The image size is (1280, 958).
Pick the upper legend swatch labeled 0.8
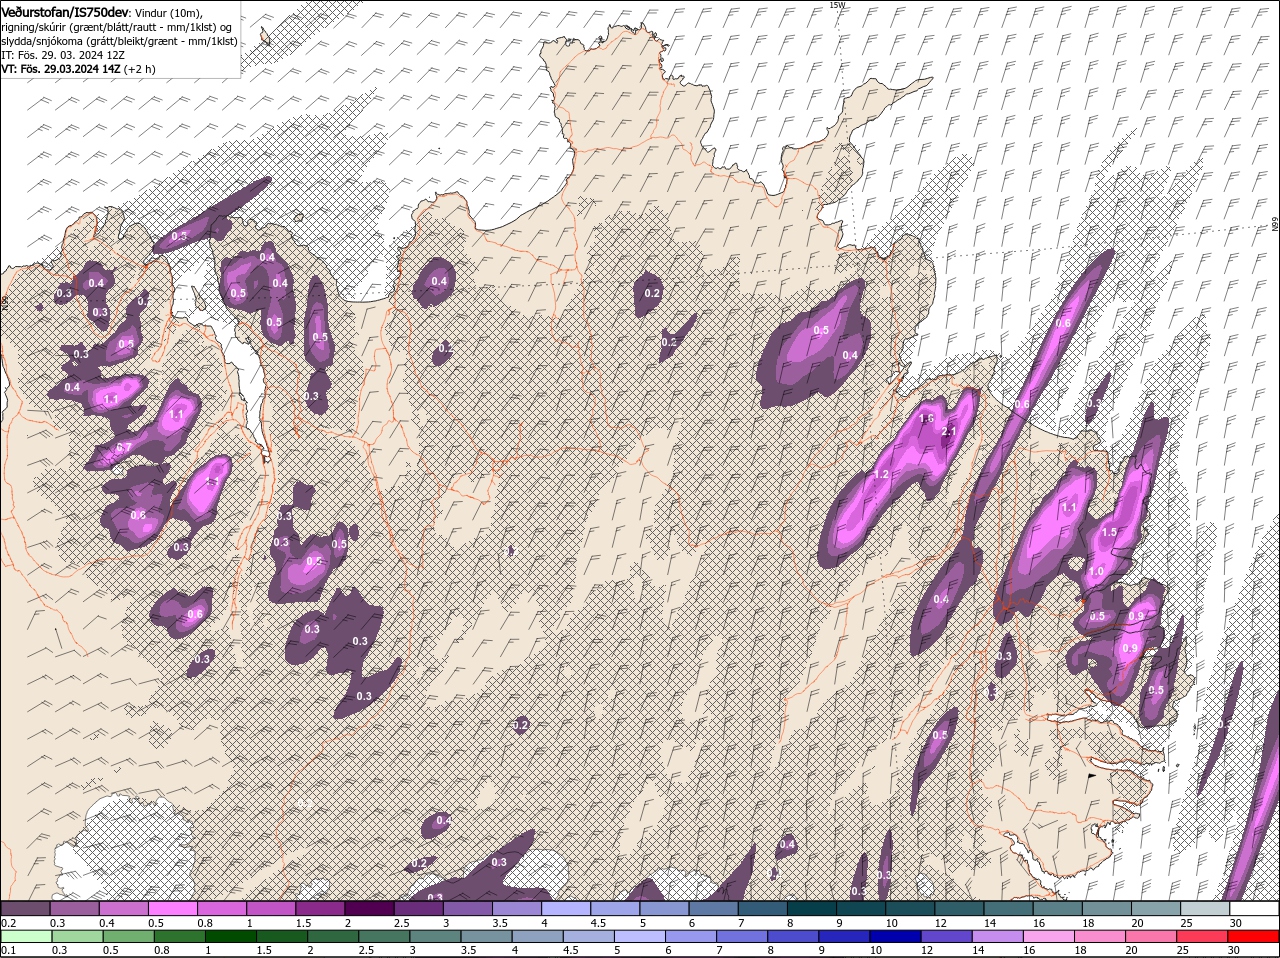(x=222, y=909)
